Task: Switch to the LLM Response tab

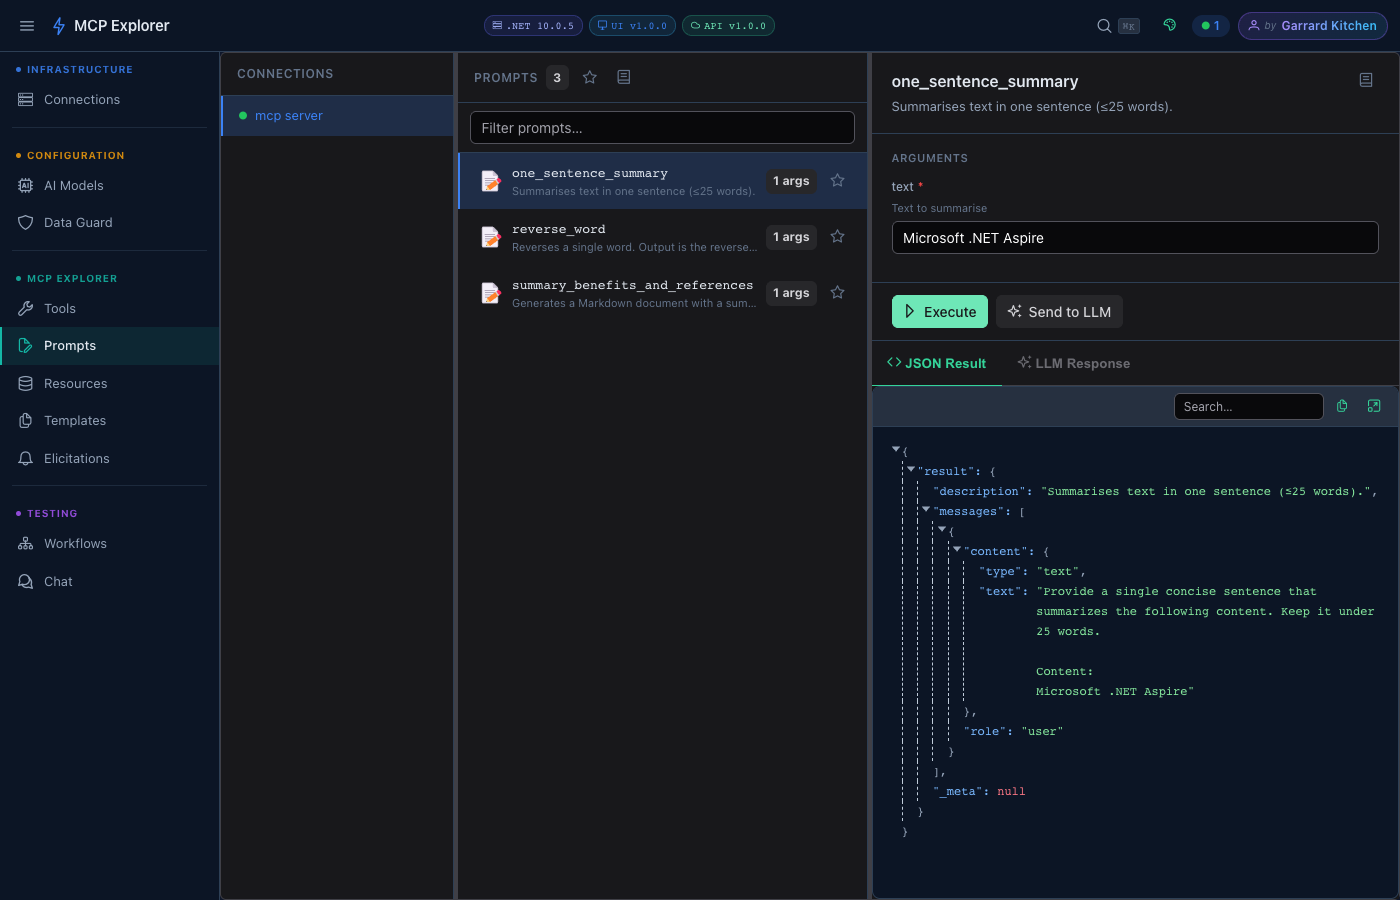Action: point(1073,363)
